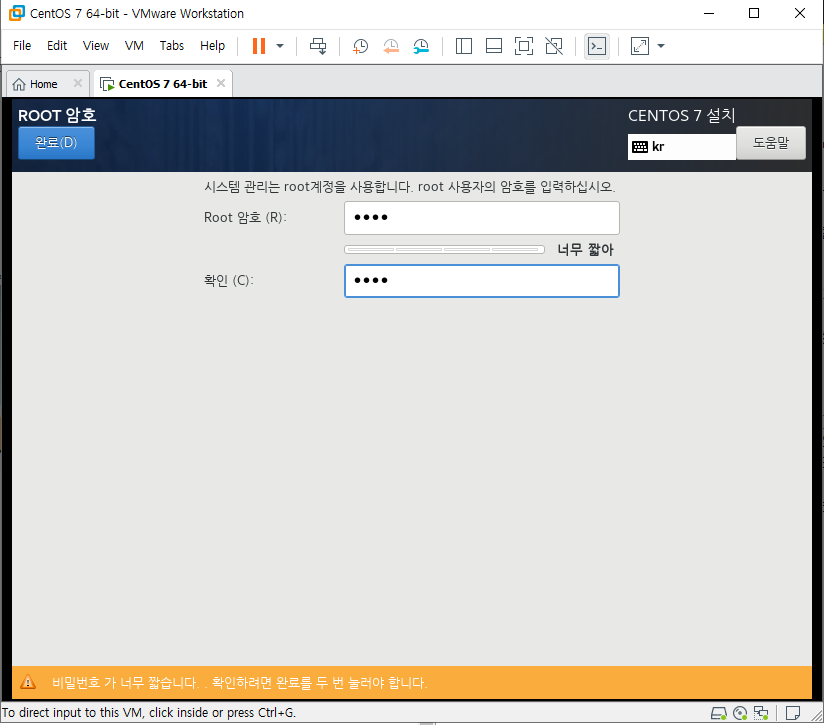
Task: Maximize the VMware Workstation window
Action: (754, 13)
